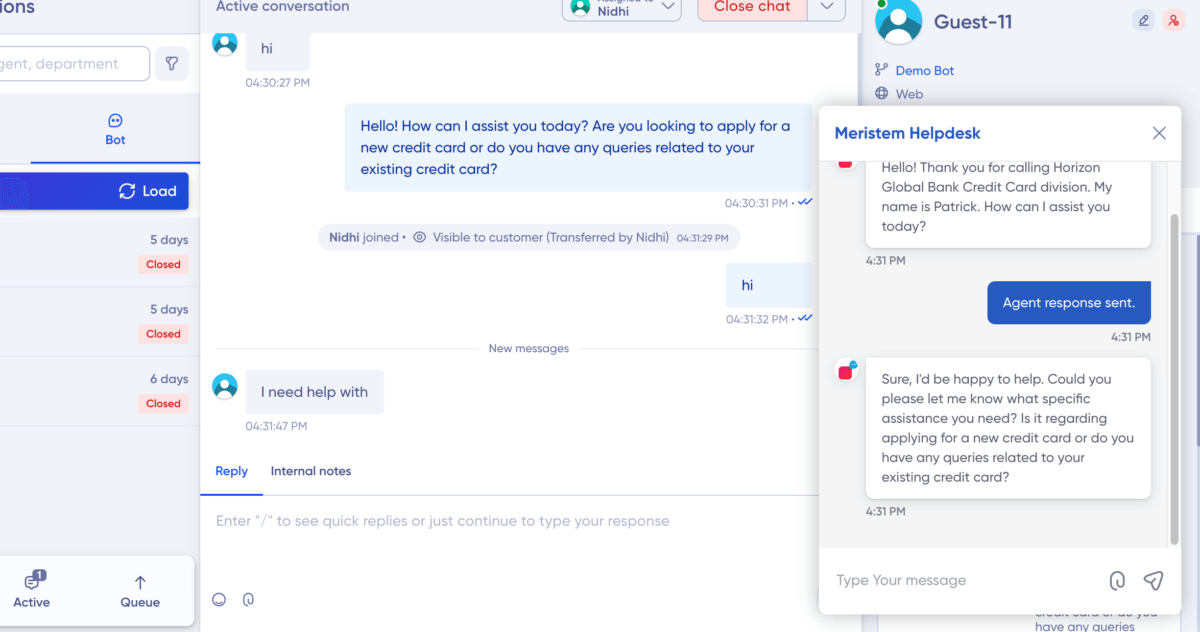
Task: Switch to the Internal notes tab
Action: (310, 471)
